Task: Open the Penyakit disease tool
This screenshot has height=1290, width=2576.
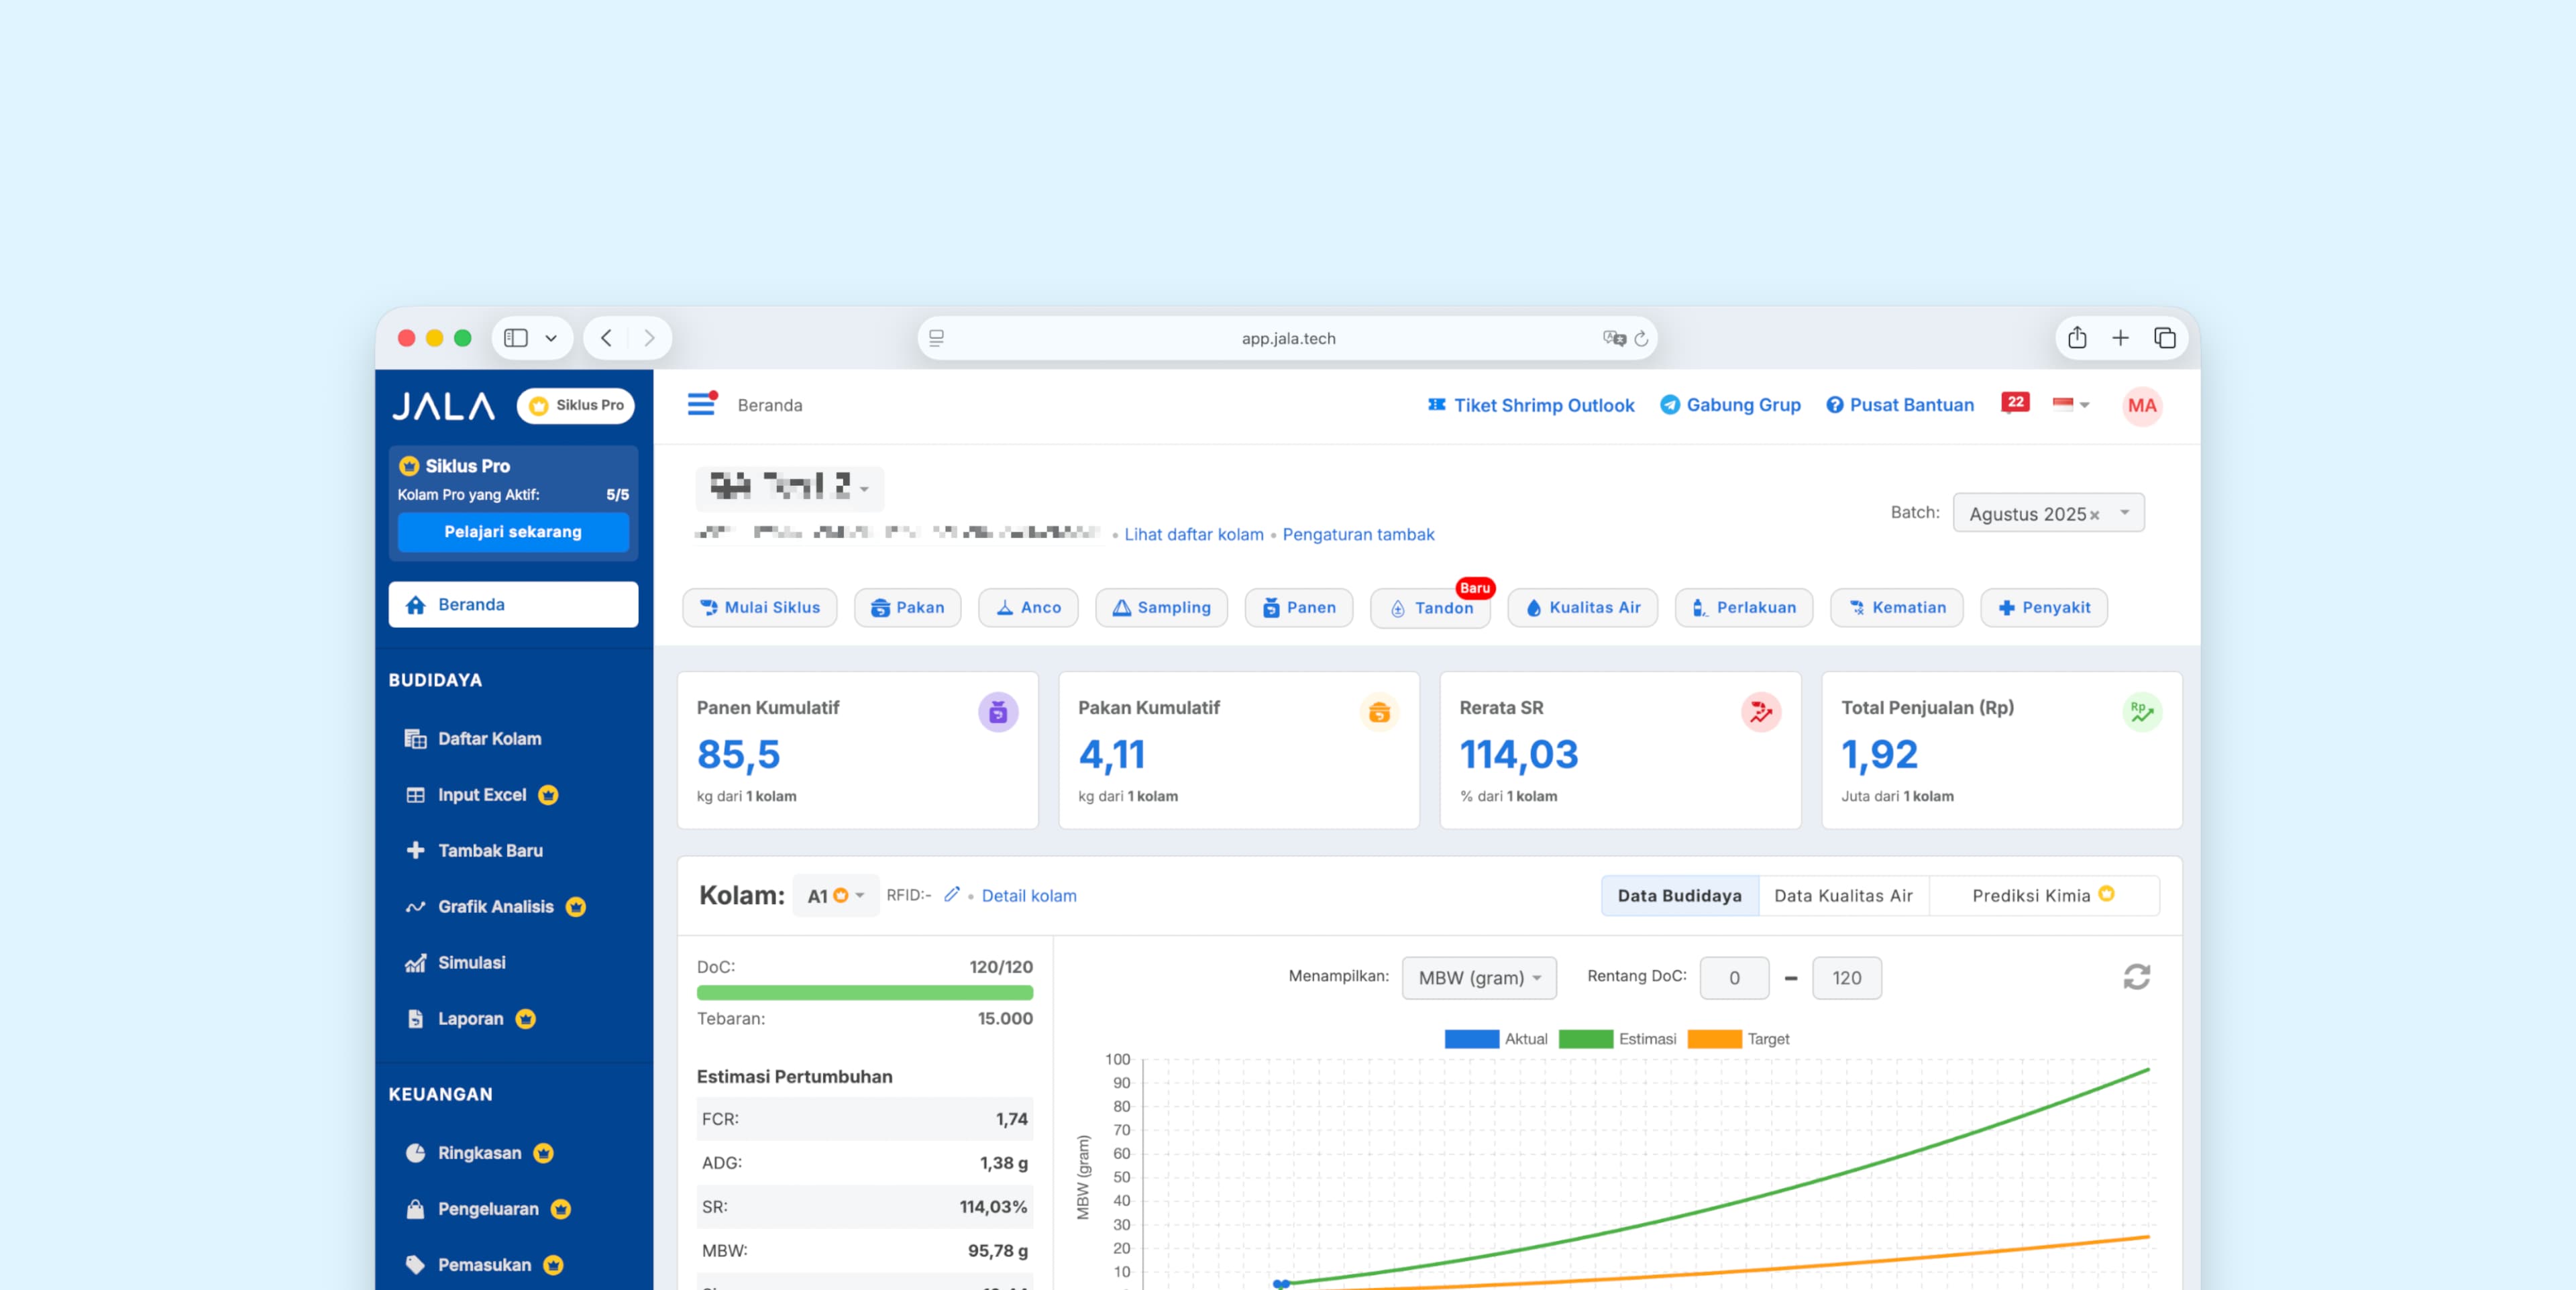Action: click(2043, 607)
